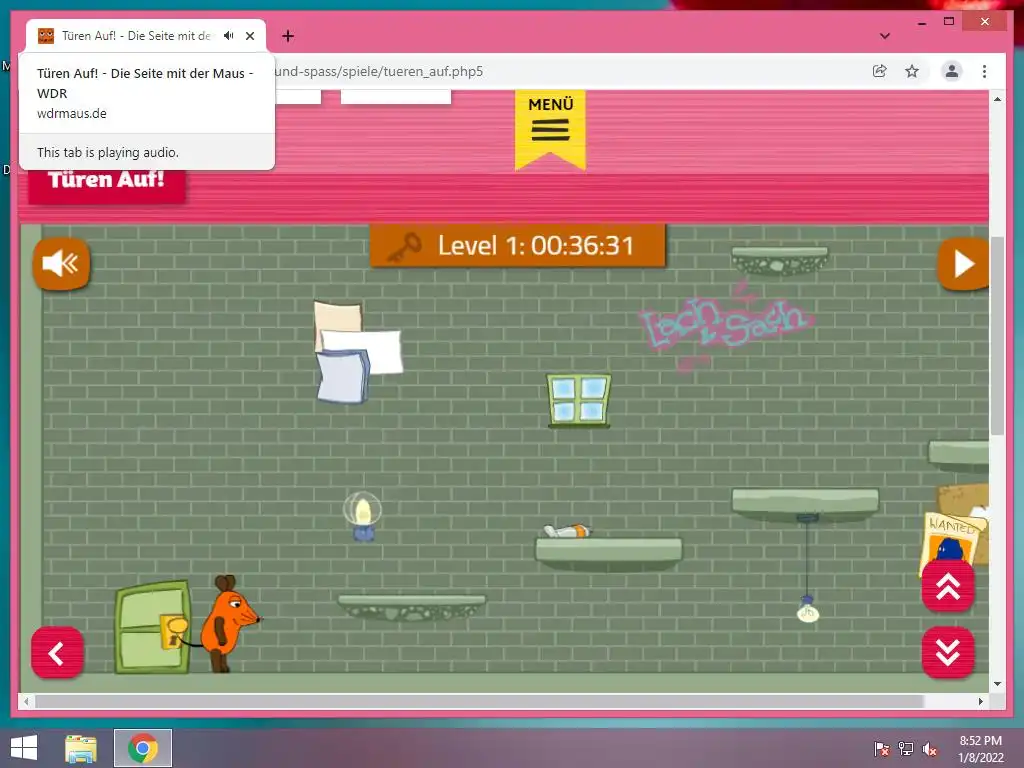Open taskbar clock 8:52 PM

pos(980,749)
